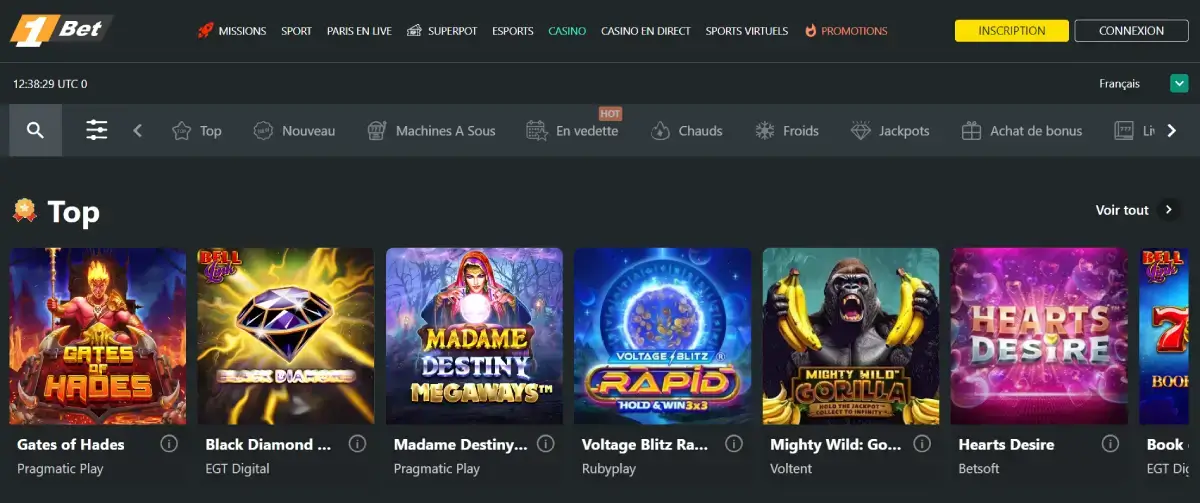Show info for Black Diamond game
The height and width of the screenshot is (503, 1200).
coord(357,443)
